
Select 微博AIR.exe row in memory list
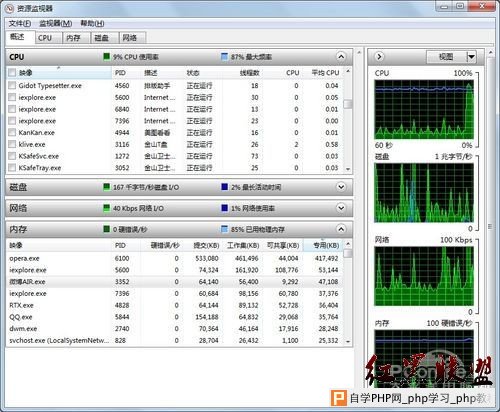[x=175, y=282]
